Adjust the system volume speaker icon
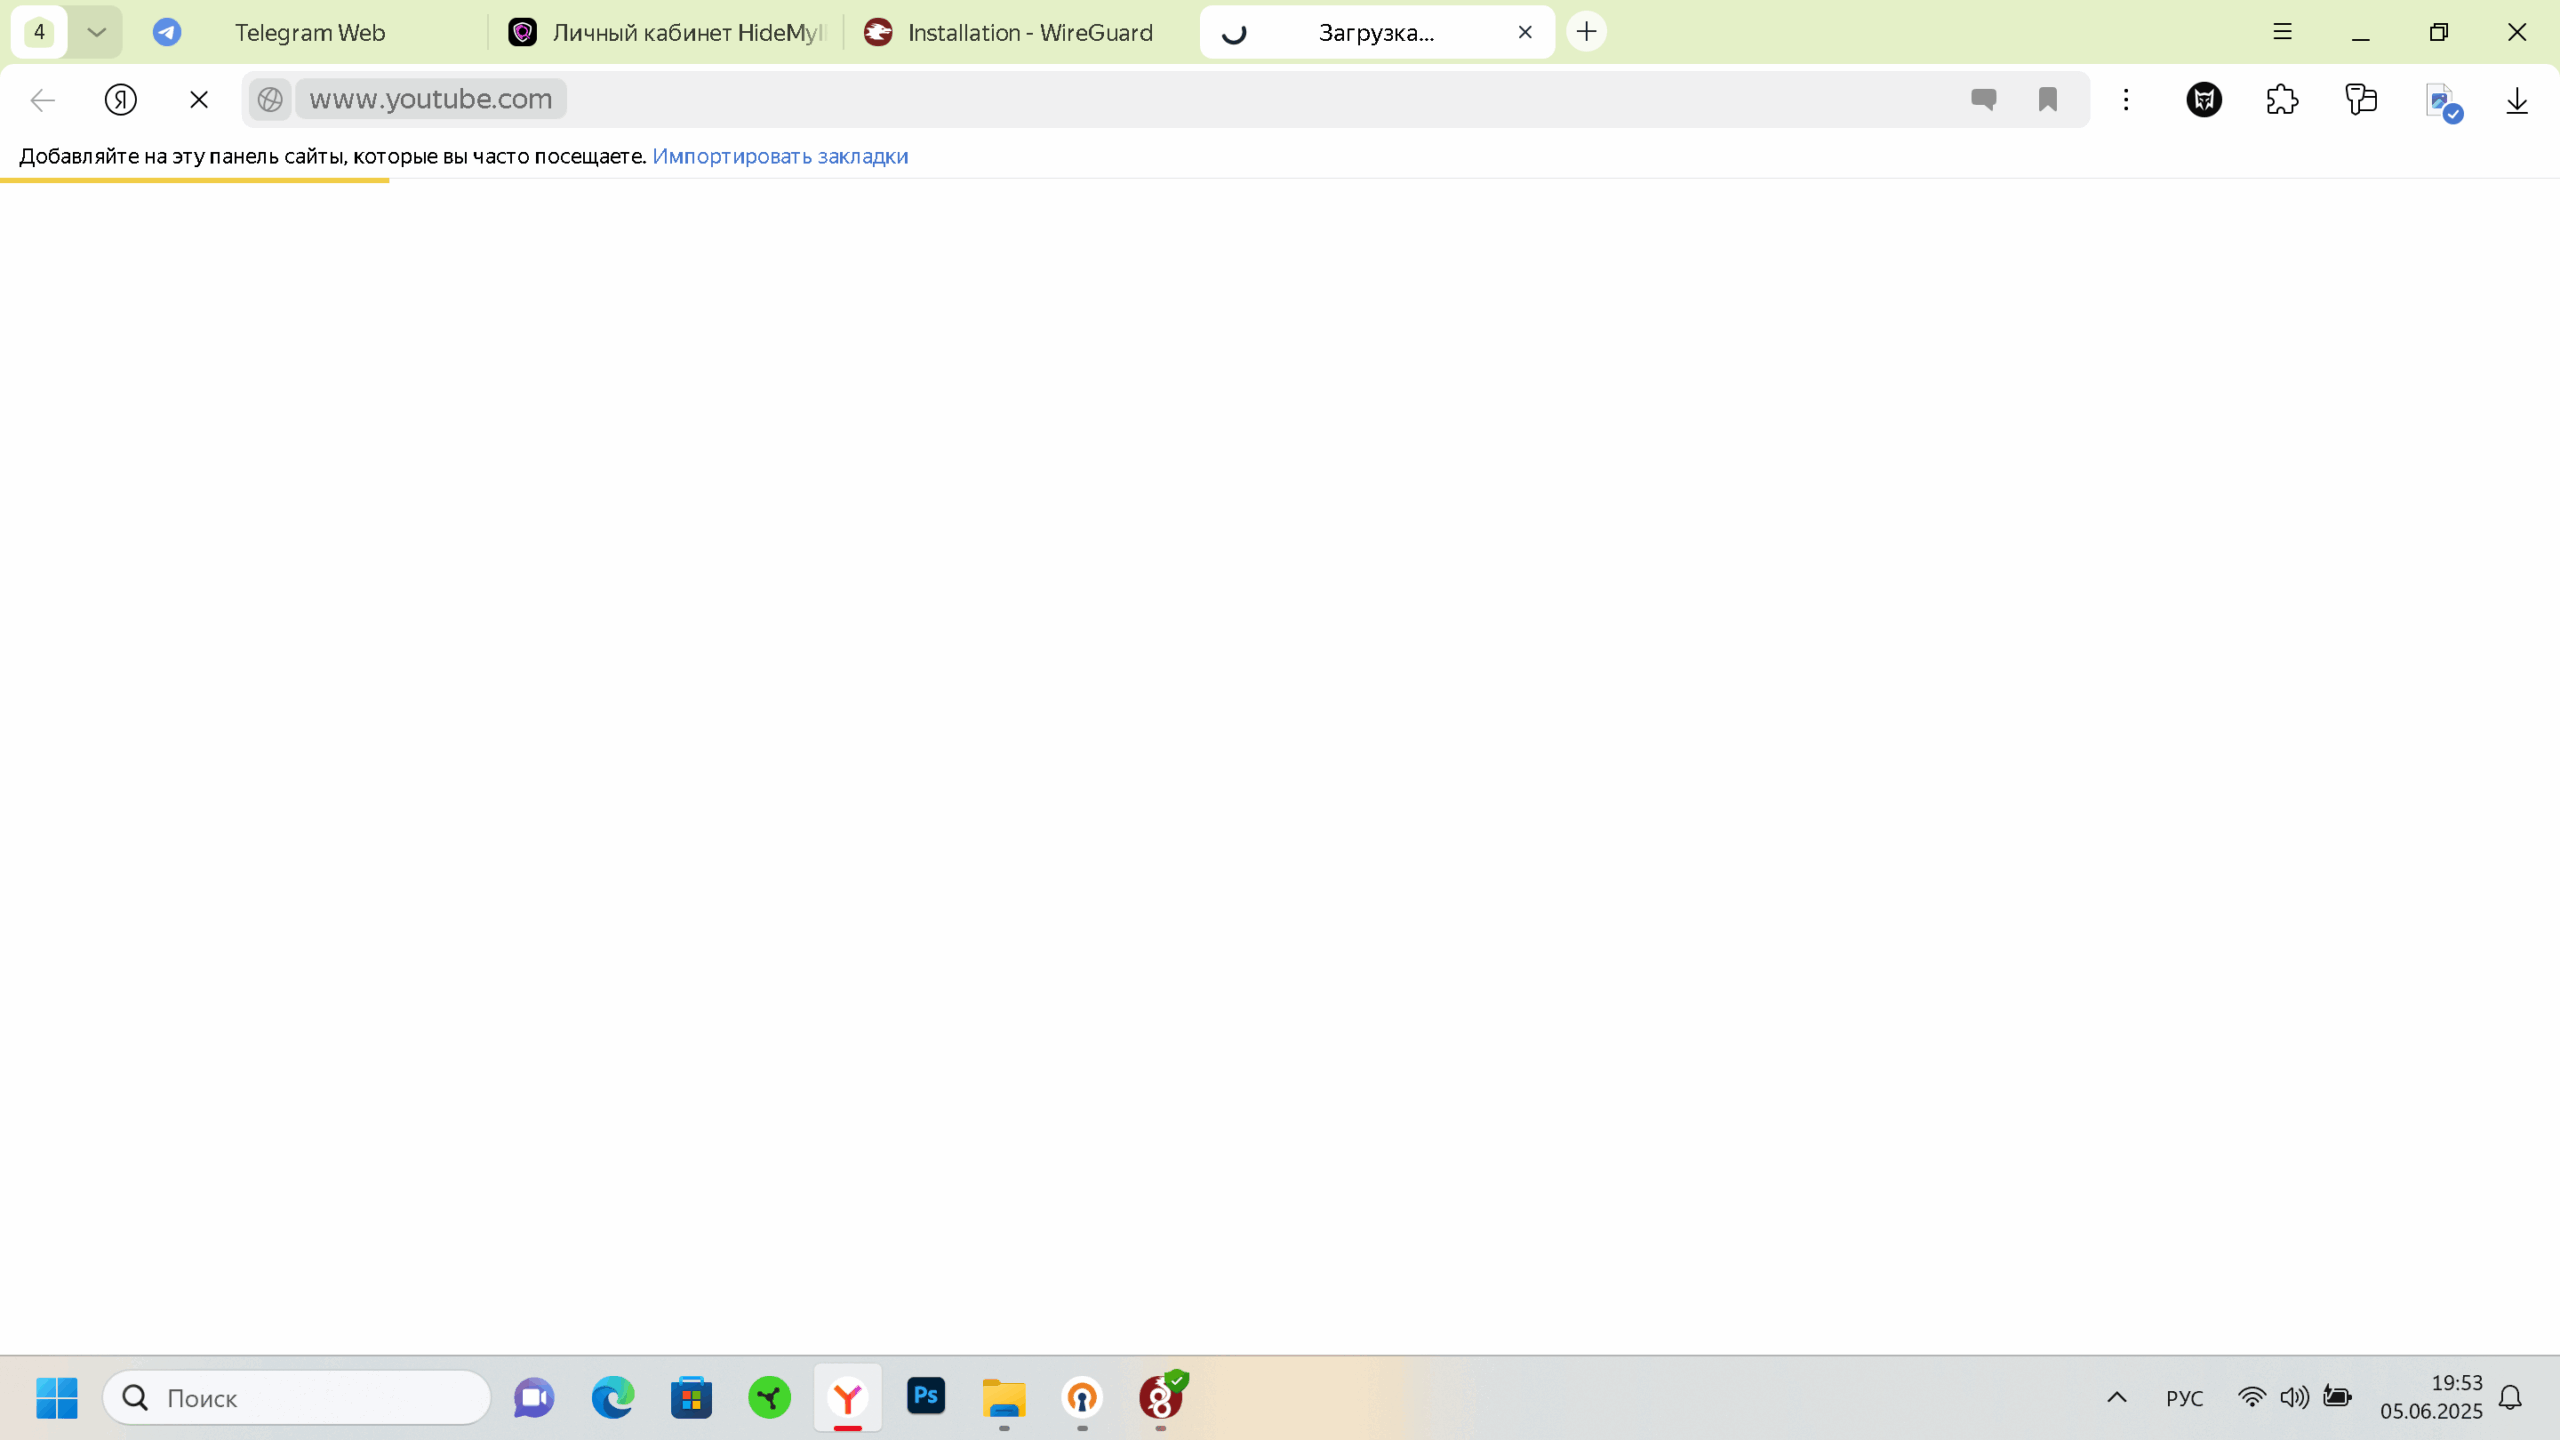The width and height of the screenshot is (2560, 1440). pos(2295,1397)
